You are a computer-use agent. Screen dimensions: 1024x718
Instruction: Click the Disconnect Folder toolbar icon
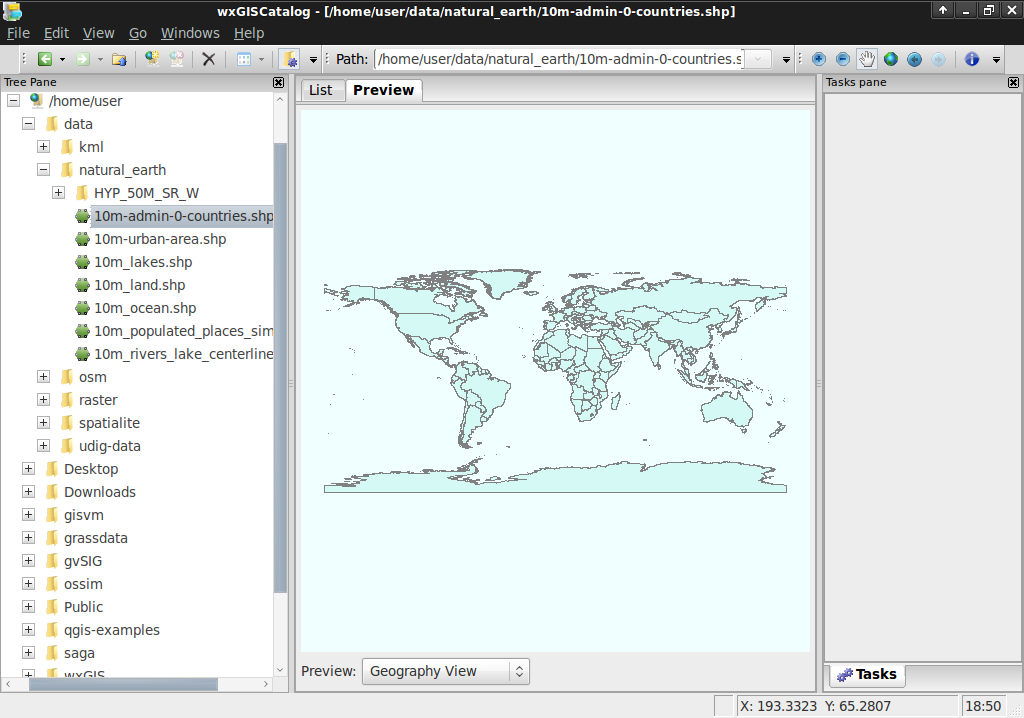177,58
